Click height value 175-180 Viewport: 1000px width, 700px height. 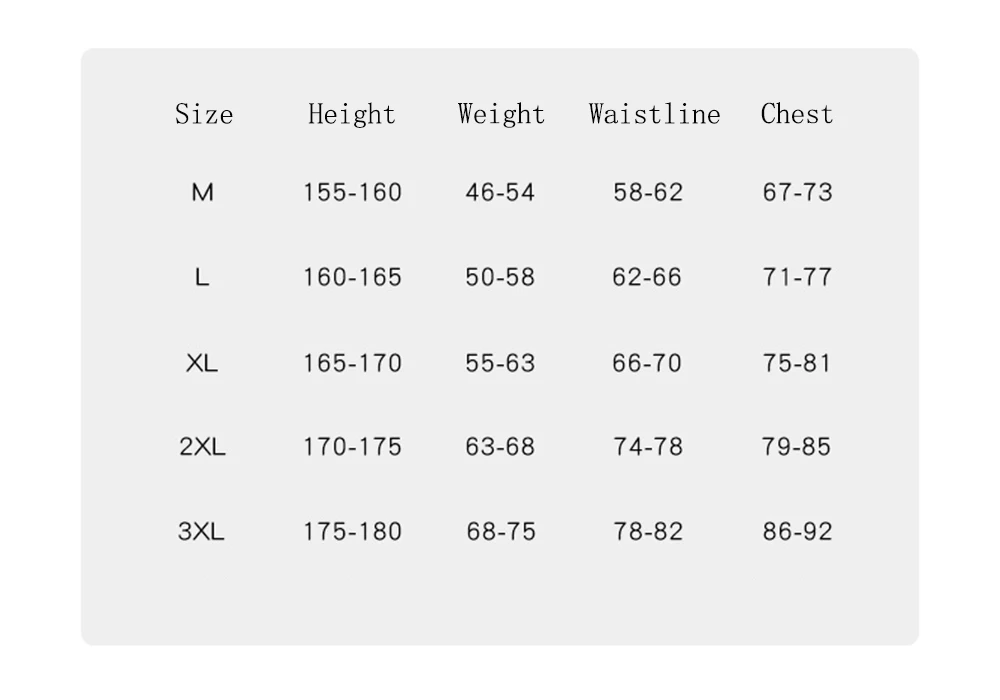point(352,531)
